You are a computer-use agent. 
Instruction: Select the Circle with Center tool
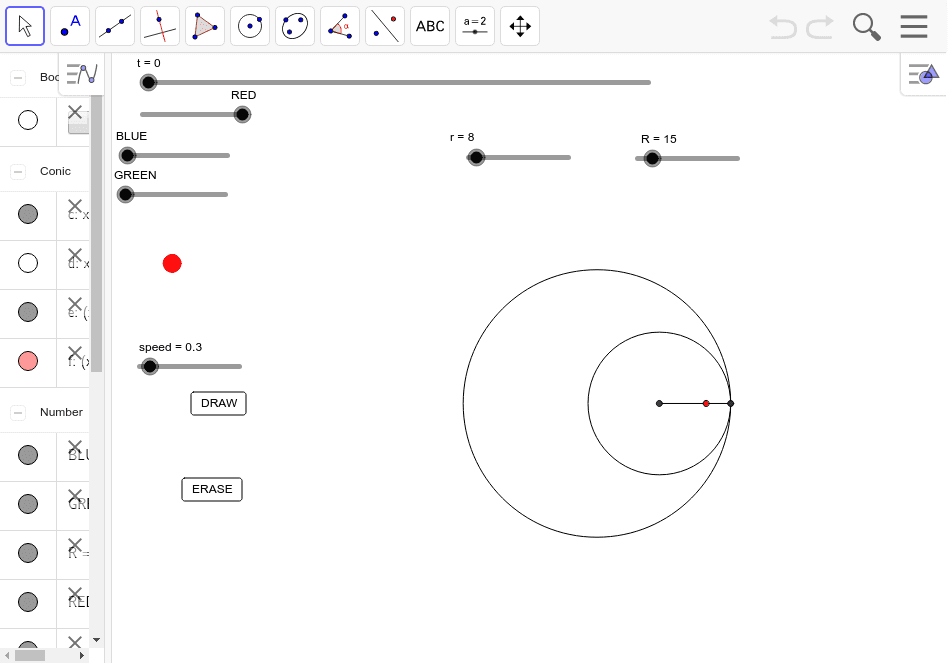249,25
